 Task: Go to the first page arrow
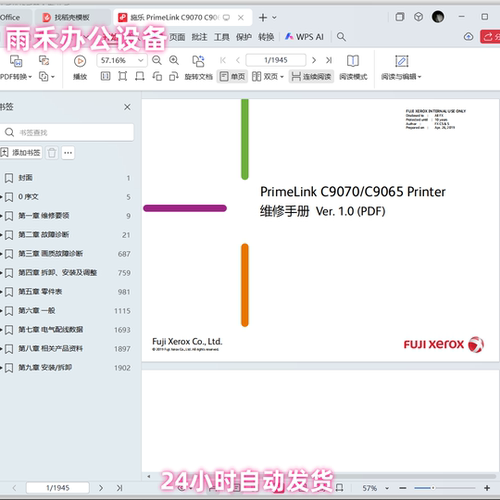[223, 60]
